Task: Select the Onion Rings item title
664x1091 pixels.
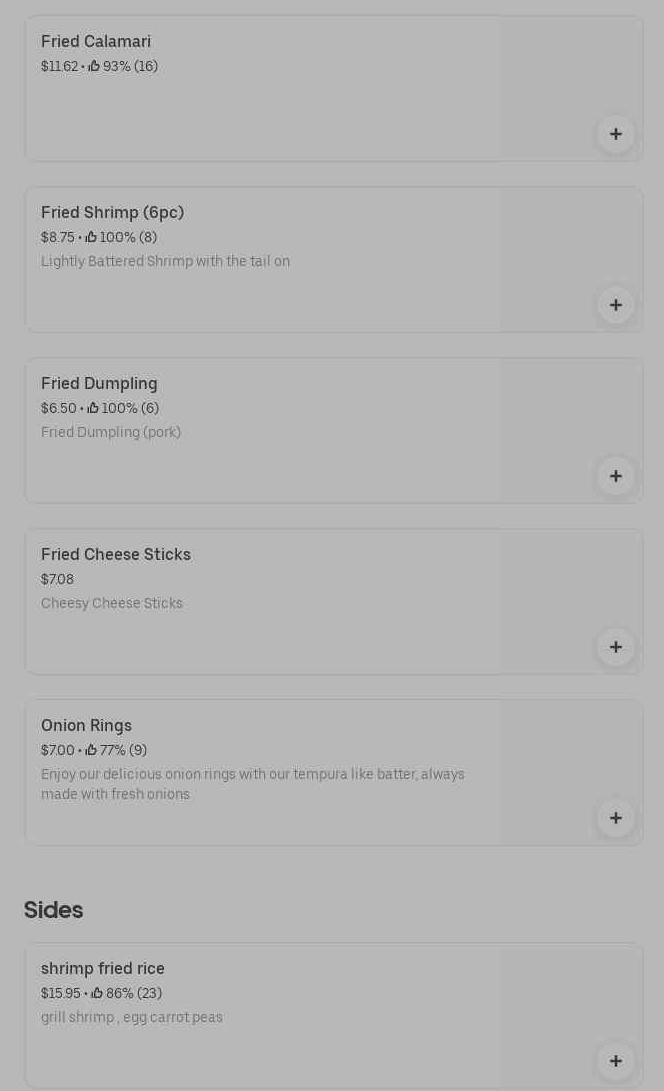Action: point(86,726)
